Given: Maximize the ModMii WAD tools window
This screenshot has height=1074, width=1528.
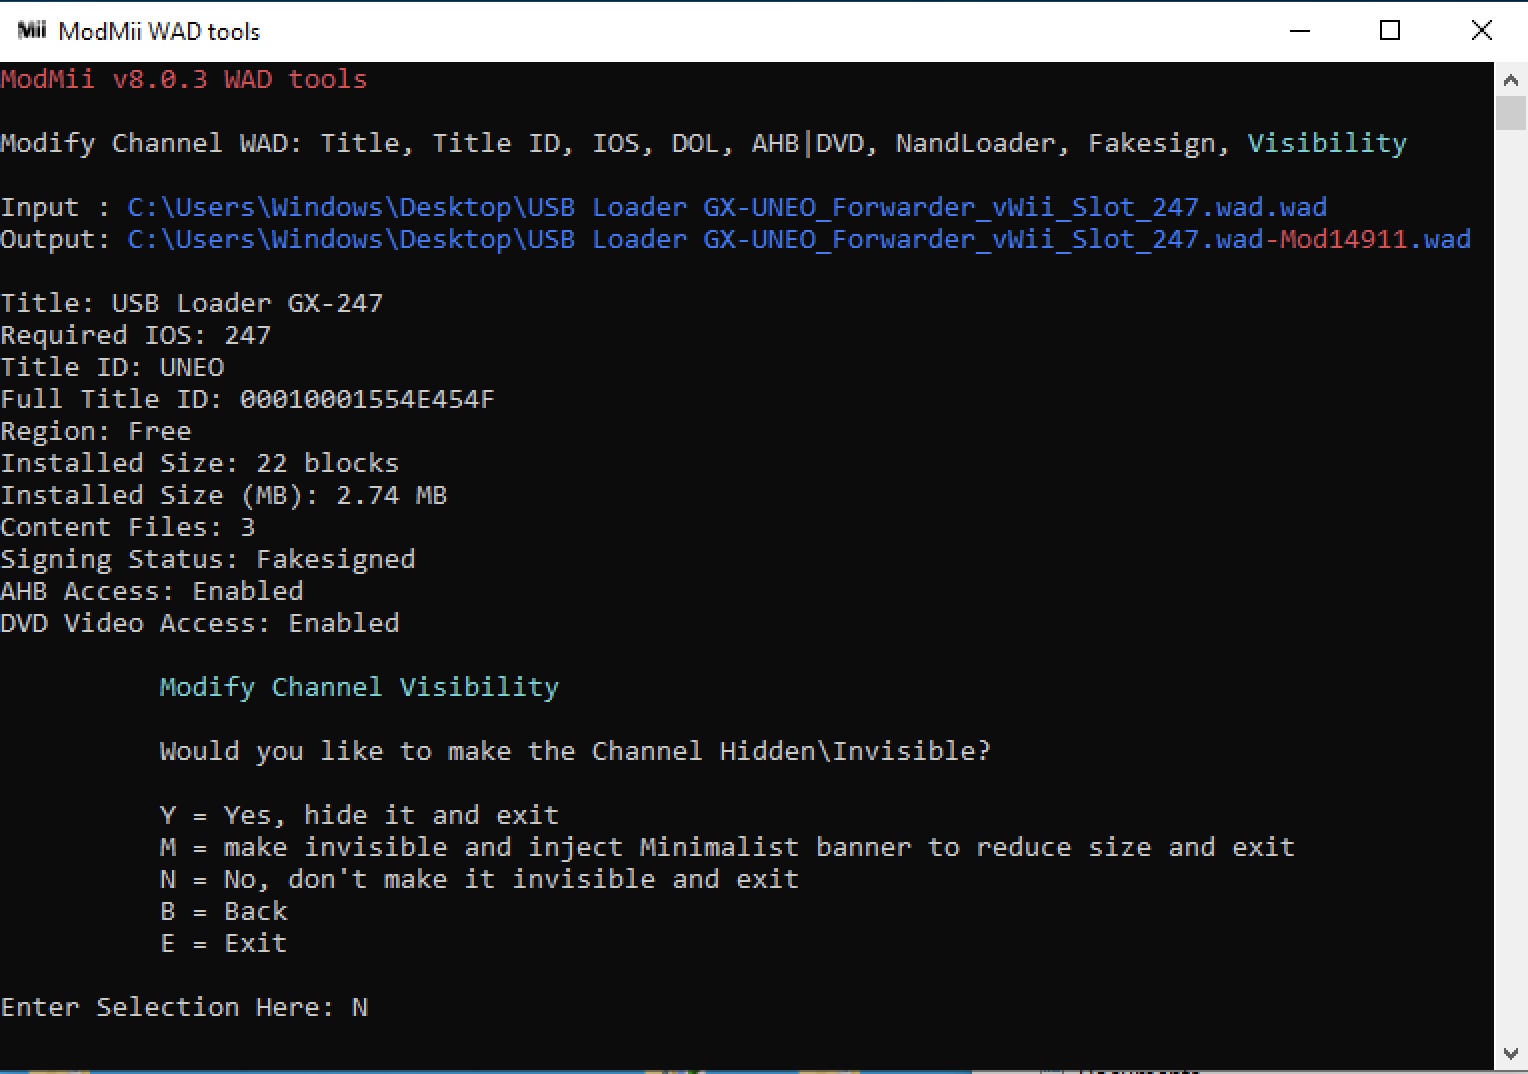Looking at the screenshot, I should click(x=1390, y=31).
